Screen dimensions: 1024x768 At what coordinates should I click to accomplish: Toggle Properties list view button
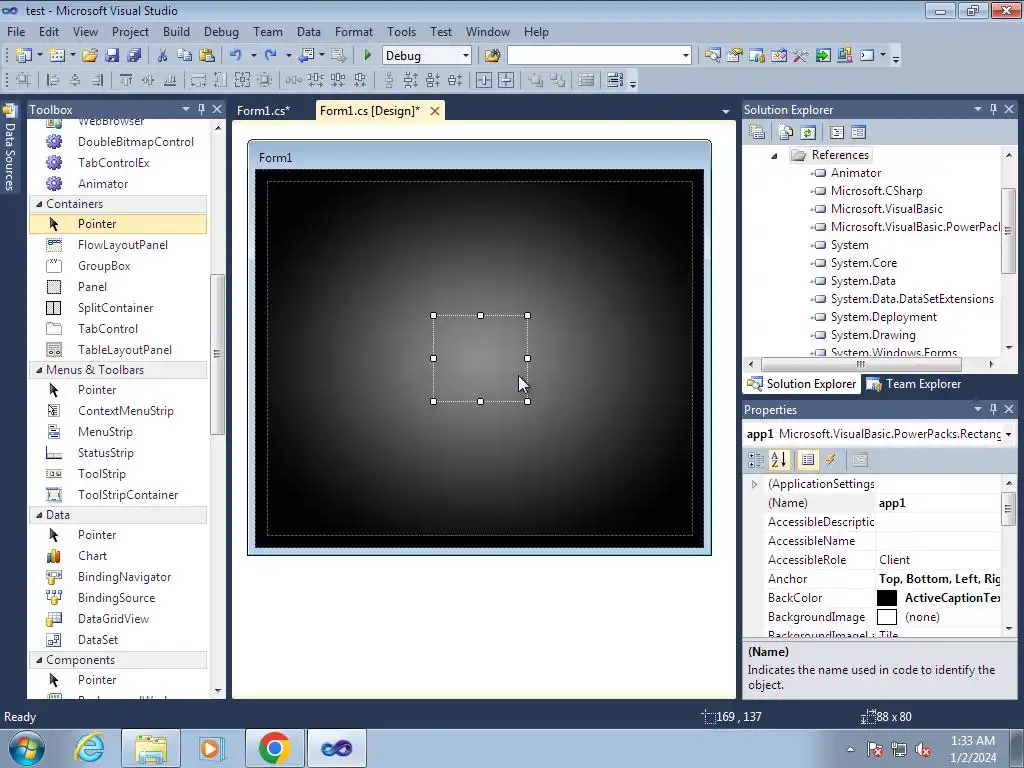pyautogui.click(x=808, y=460)
